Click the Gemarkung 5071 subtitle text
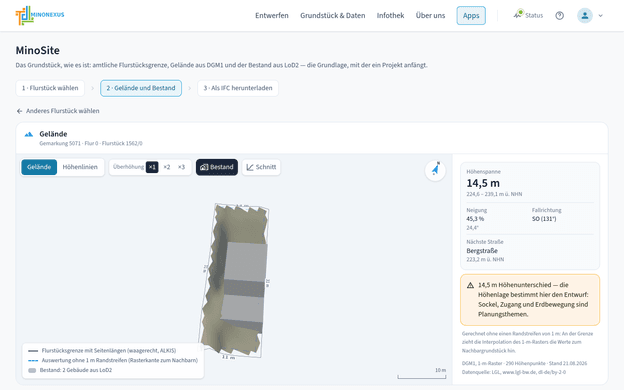Image resolution: width=624 pixels, height=390 pixels. coord(91,143)
